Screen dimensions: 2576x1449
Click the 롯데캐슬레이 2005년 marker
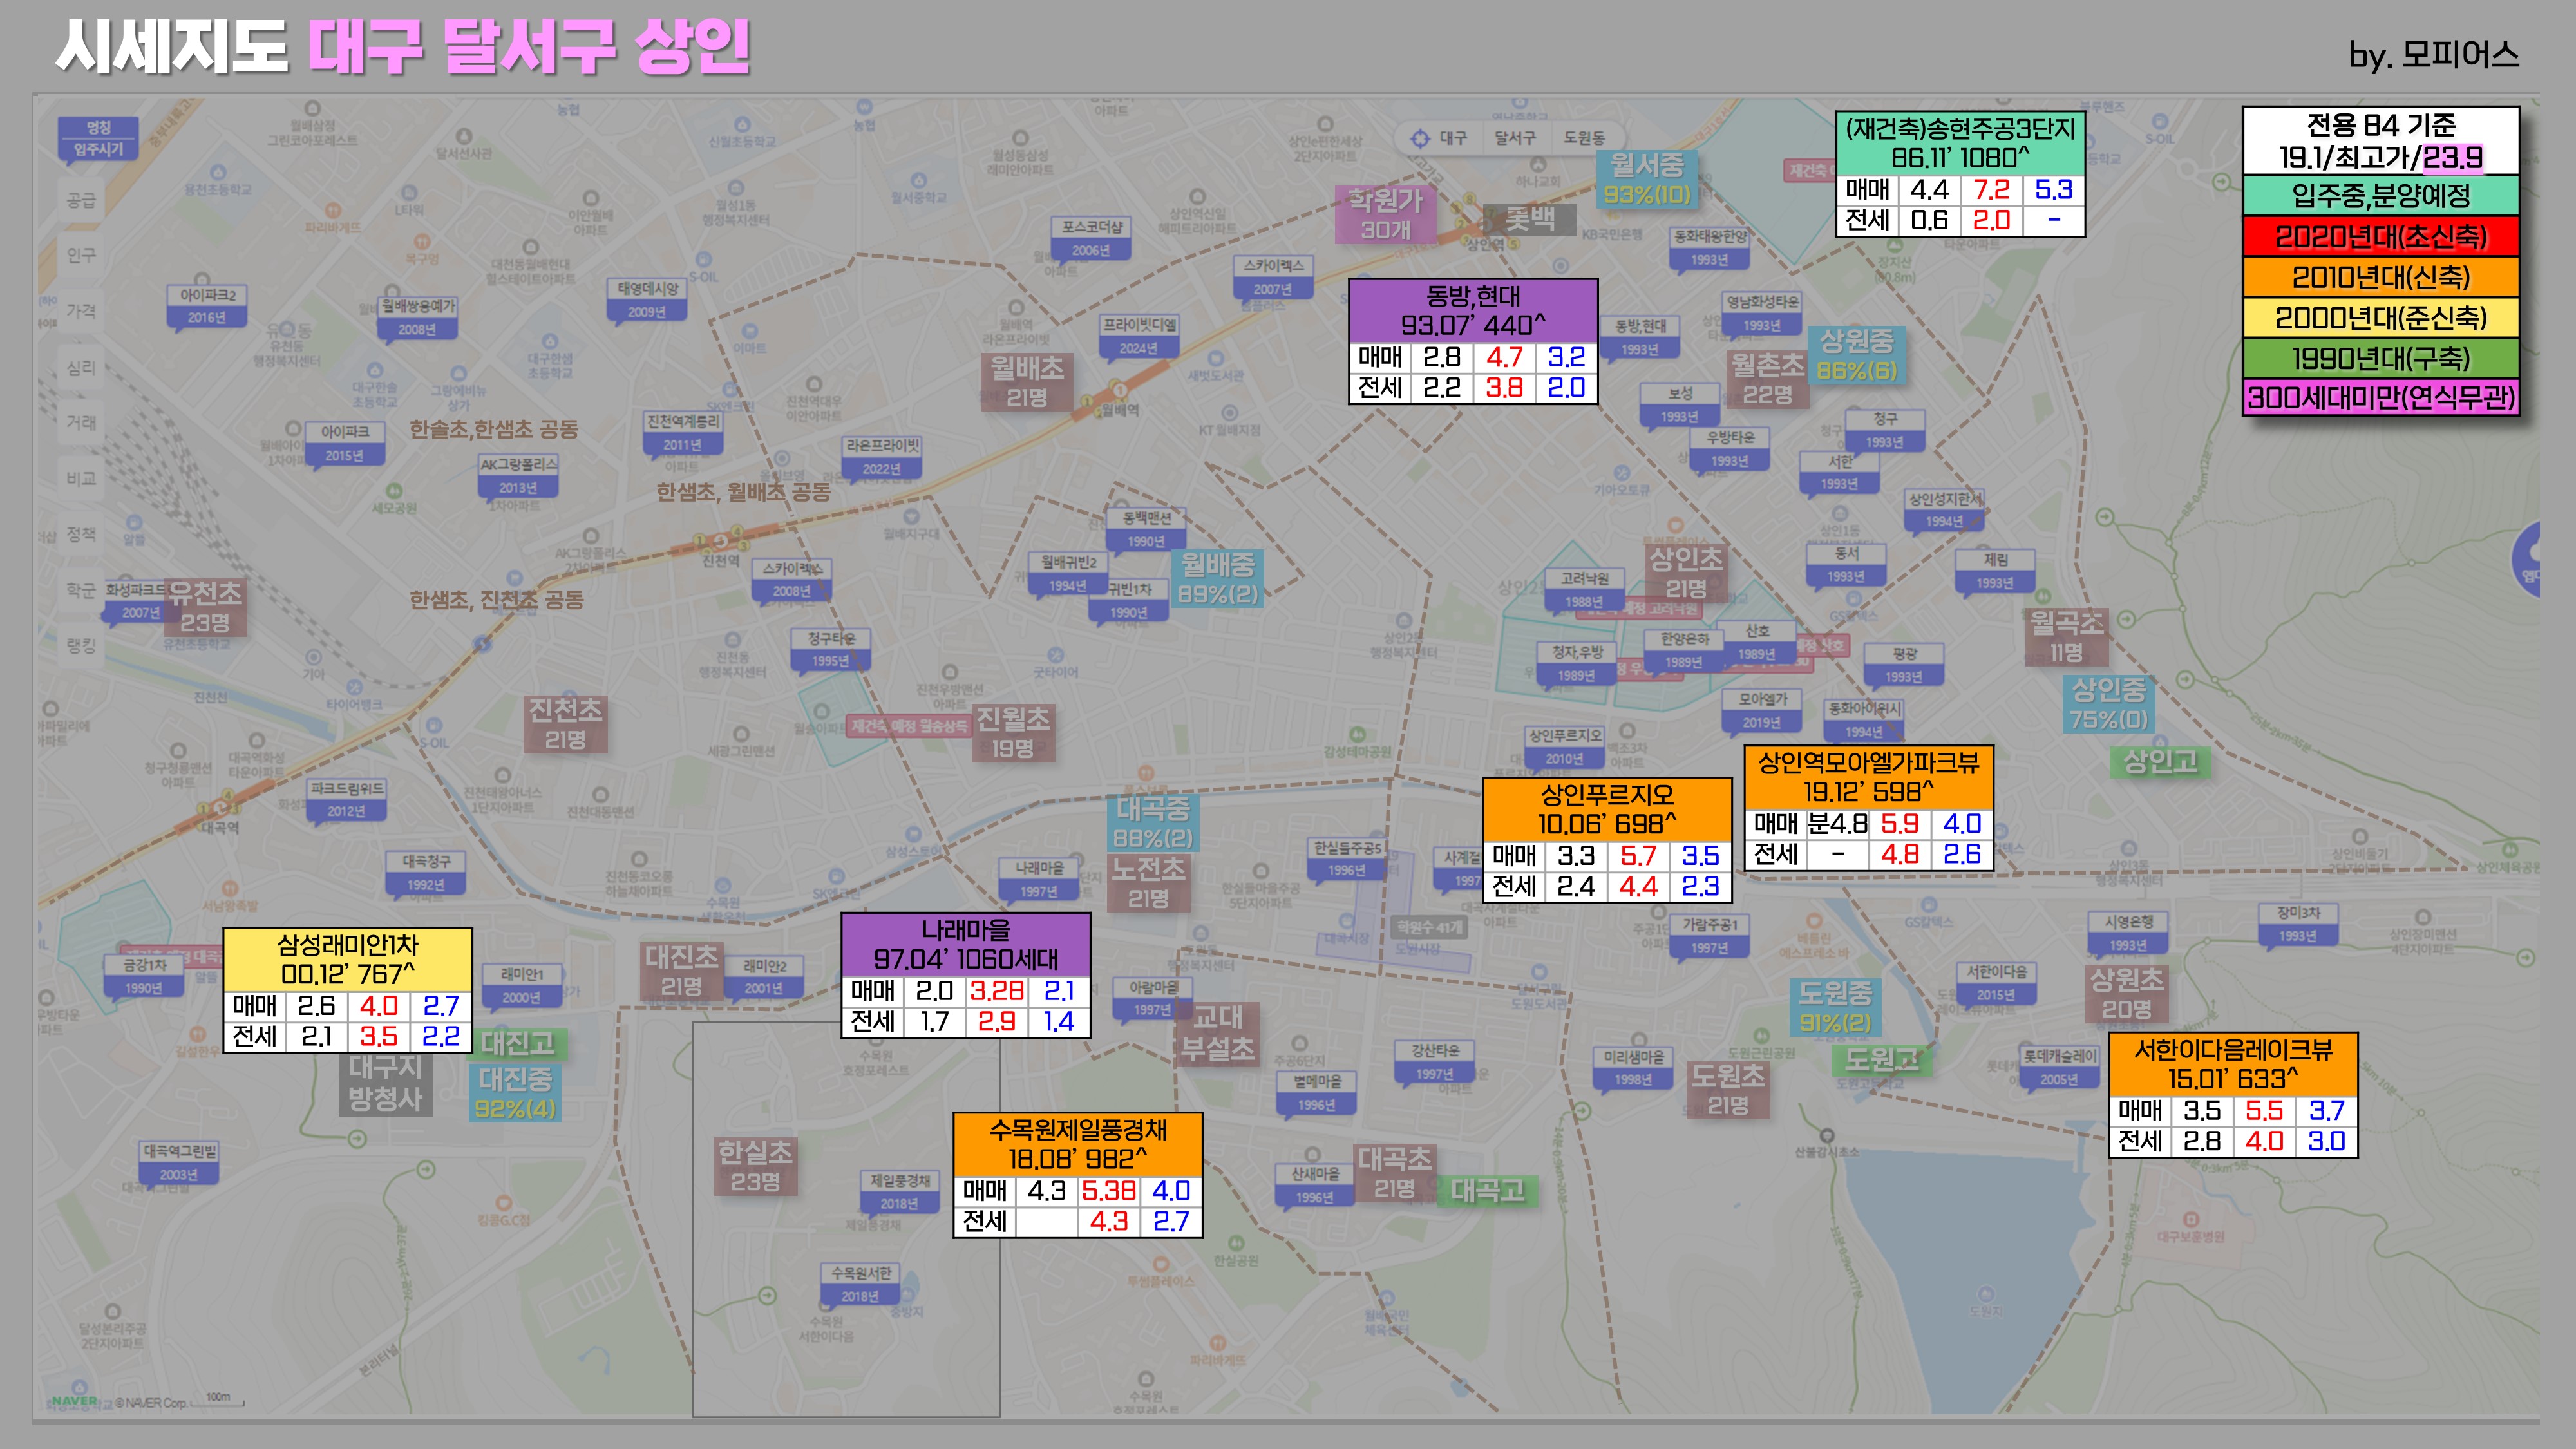(2059, 1067)
